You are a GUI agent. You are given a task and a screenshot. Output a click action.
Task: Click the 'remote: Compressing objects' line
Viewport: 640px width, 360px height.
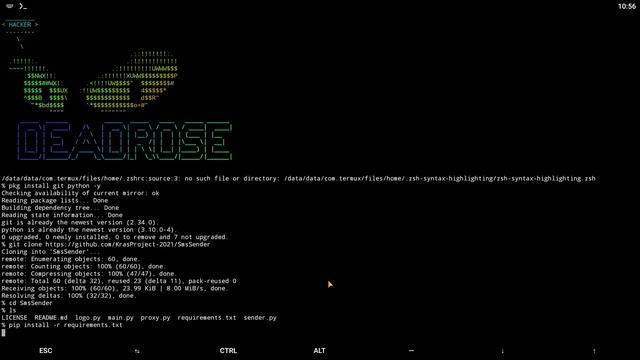pos(89,273)
